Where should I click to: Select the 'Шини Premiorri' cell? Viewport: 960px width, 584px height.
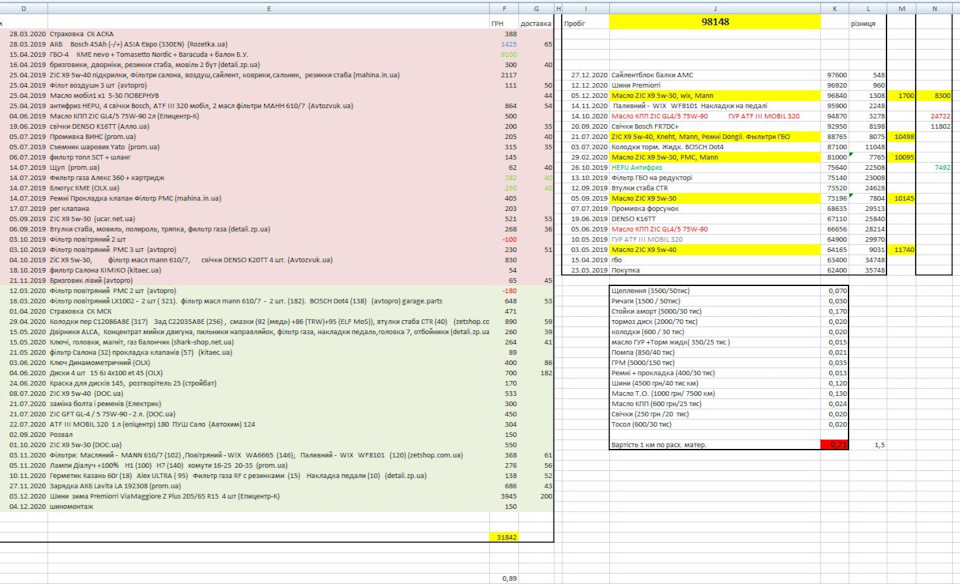tap(715, 85)
